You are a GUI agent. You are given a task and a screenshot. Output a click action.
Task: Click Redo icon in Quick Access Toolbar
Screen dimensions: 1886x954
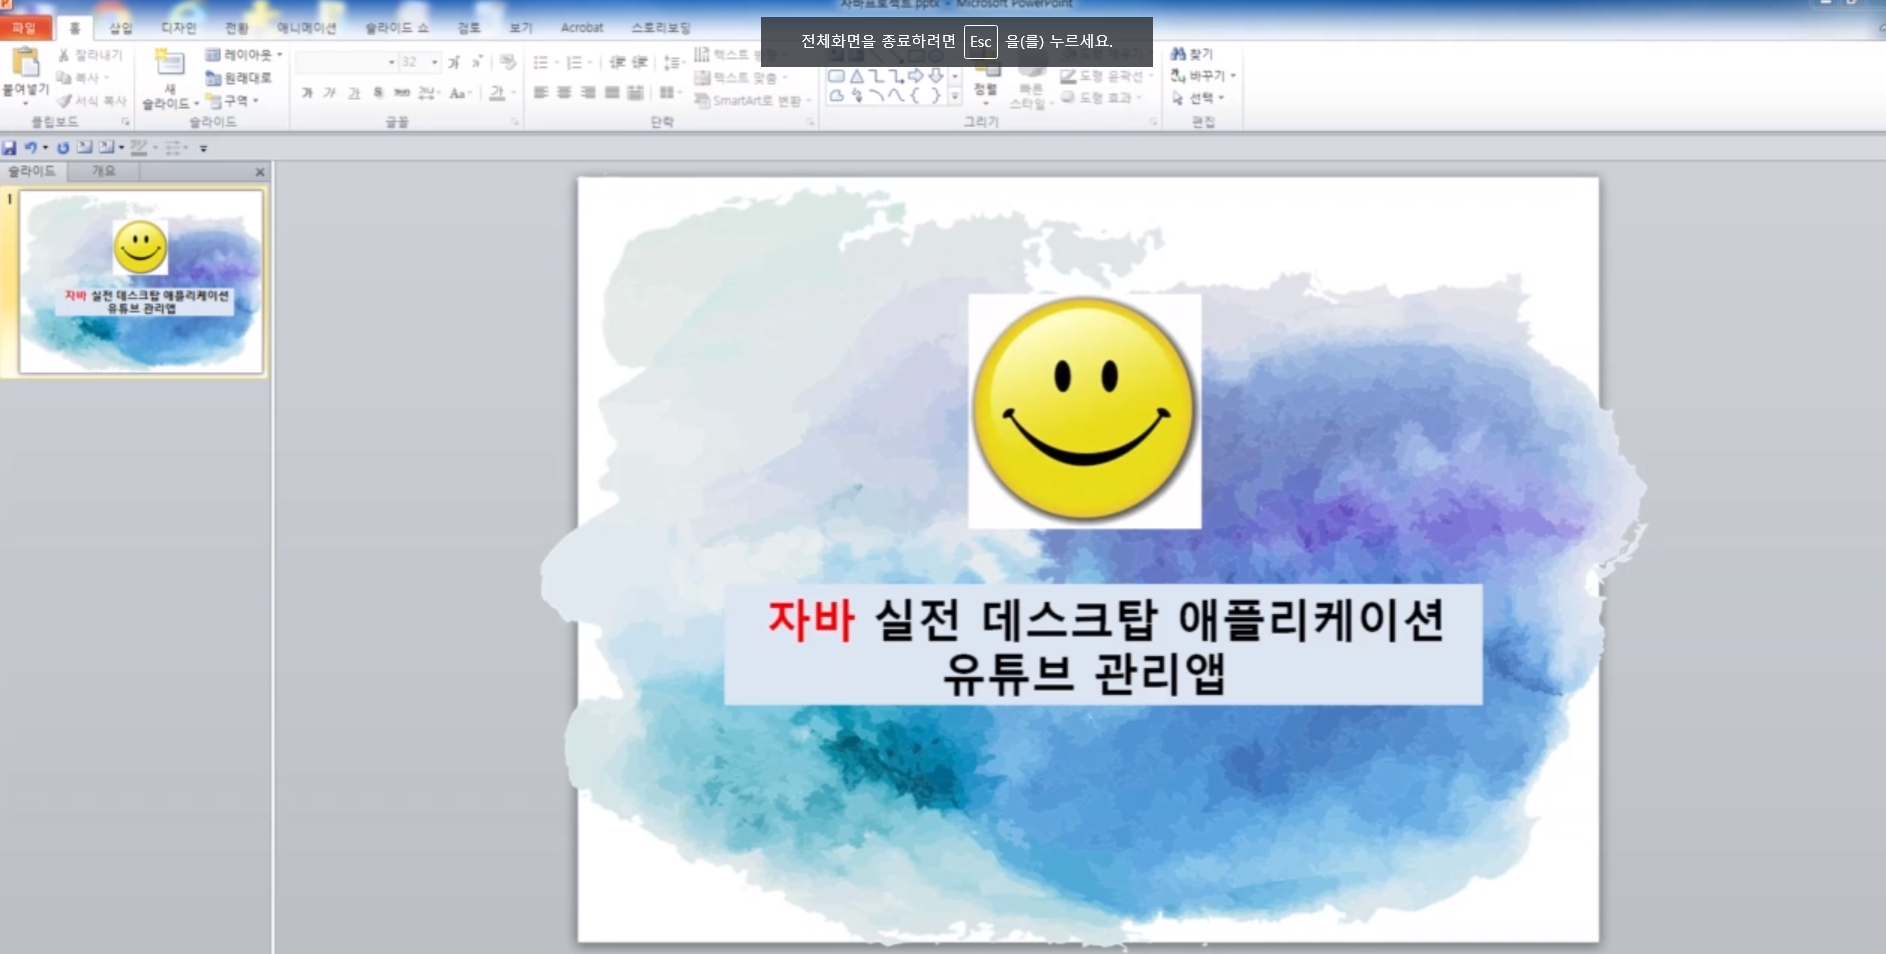click(62, 147)
